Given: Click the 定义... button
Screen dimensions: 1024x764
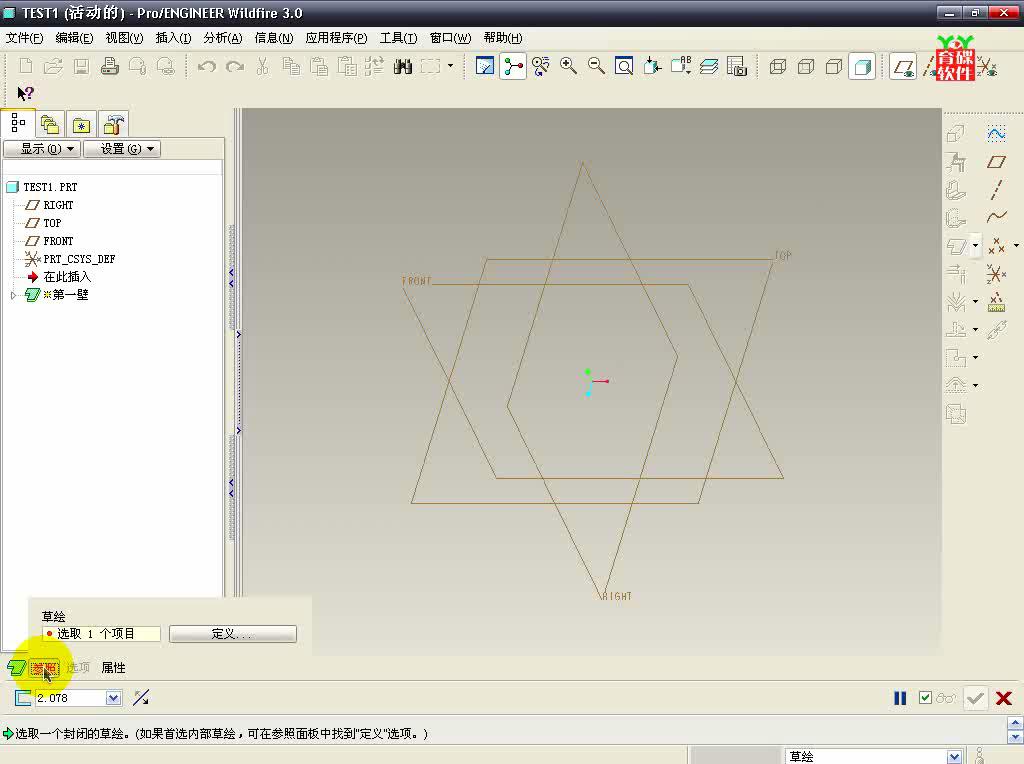Looking at the screenshot, I should [x=232, y=634].
